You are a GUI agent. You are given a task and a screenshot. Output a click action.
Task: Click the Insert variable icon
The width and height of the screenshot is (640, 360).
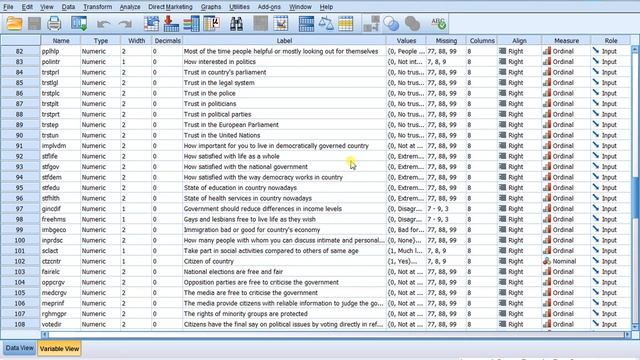click(280, 23)
